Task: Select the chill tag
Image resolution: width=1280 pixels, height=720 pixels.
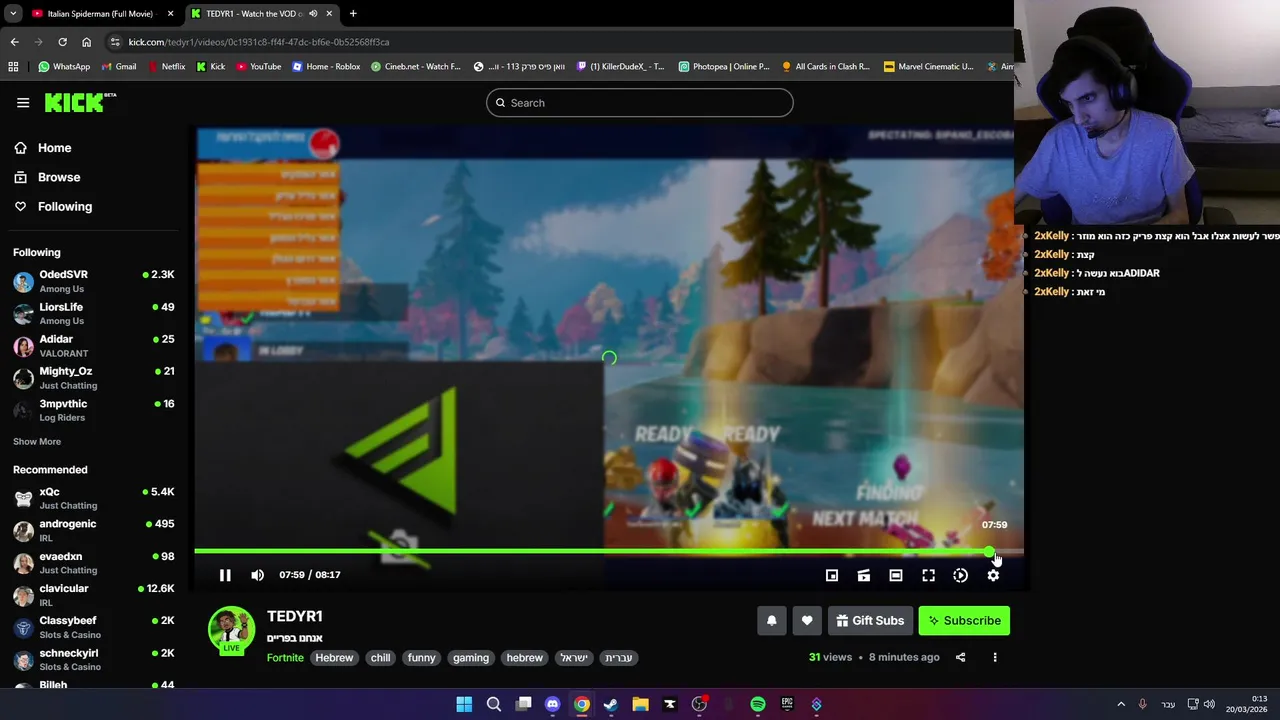Action: (380, 658)
